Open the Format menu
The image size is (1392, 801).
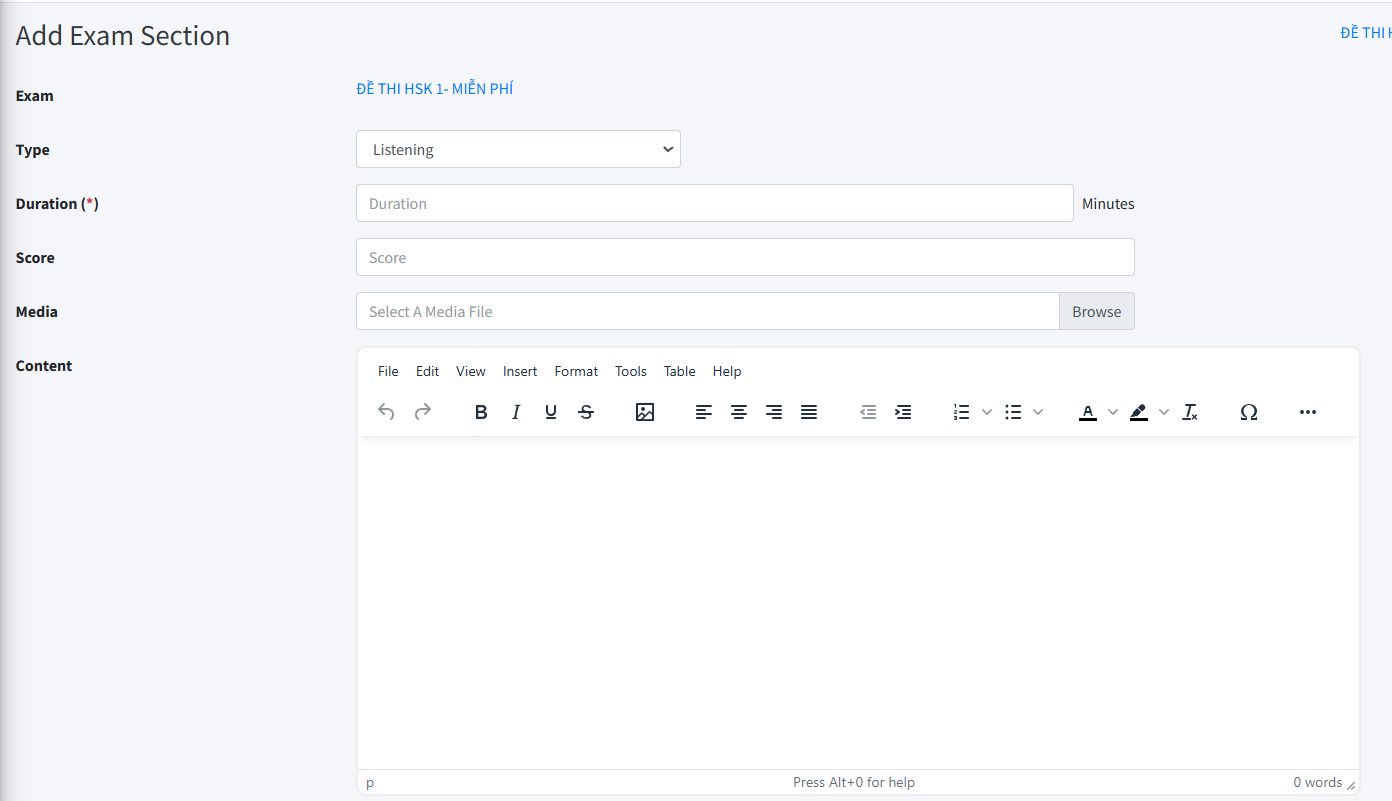[x=576, y=371]
